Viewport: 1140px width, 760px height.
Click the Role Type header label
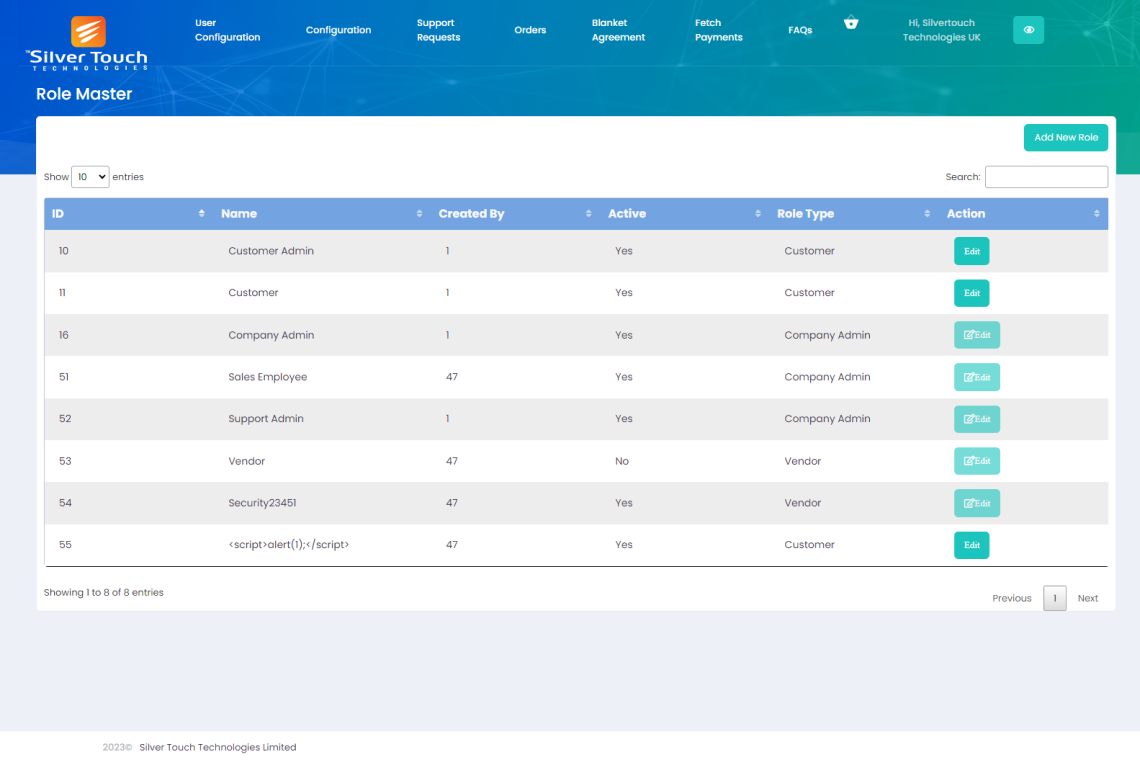point(806,214)
